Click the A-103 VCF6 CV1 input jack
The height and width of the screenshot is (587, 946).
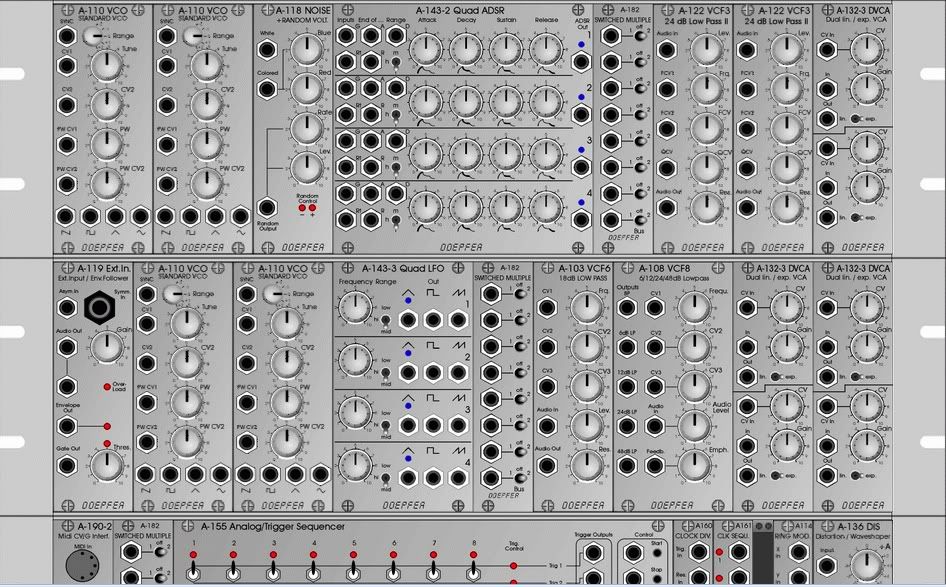[x=547, y=308]
